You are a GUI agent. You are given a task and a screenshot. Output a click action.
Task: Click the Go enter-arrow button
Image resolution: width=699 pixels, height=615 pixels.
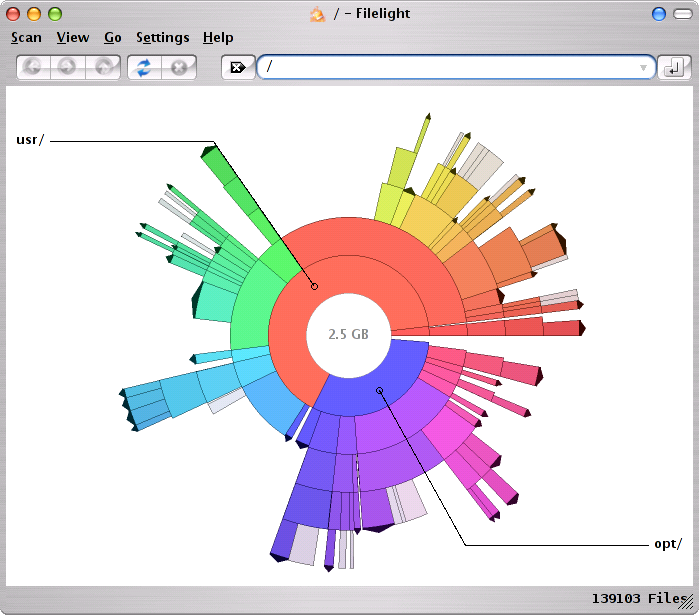[x=674, y=67]
